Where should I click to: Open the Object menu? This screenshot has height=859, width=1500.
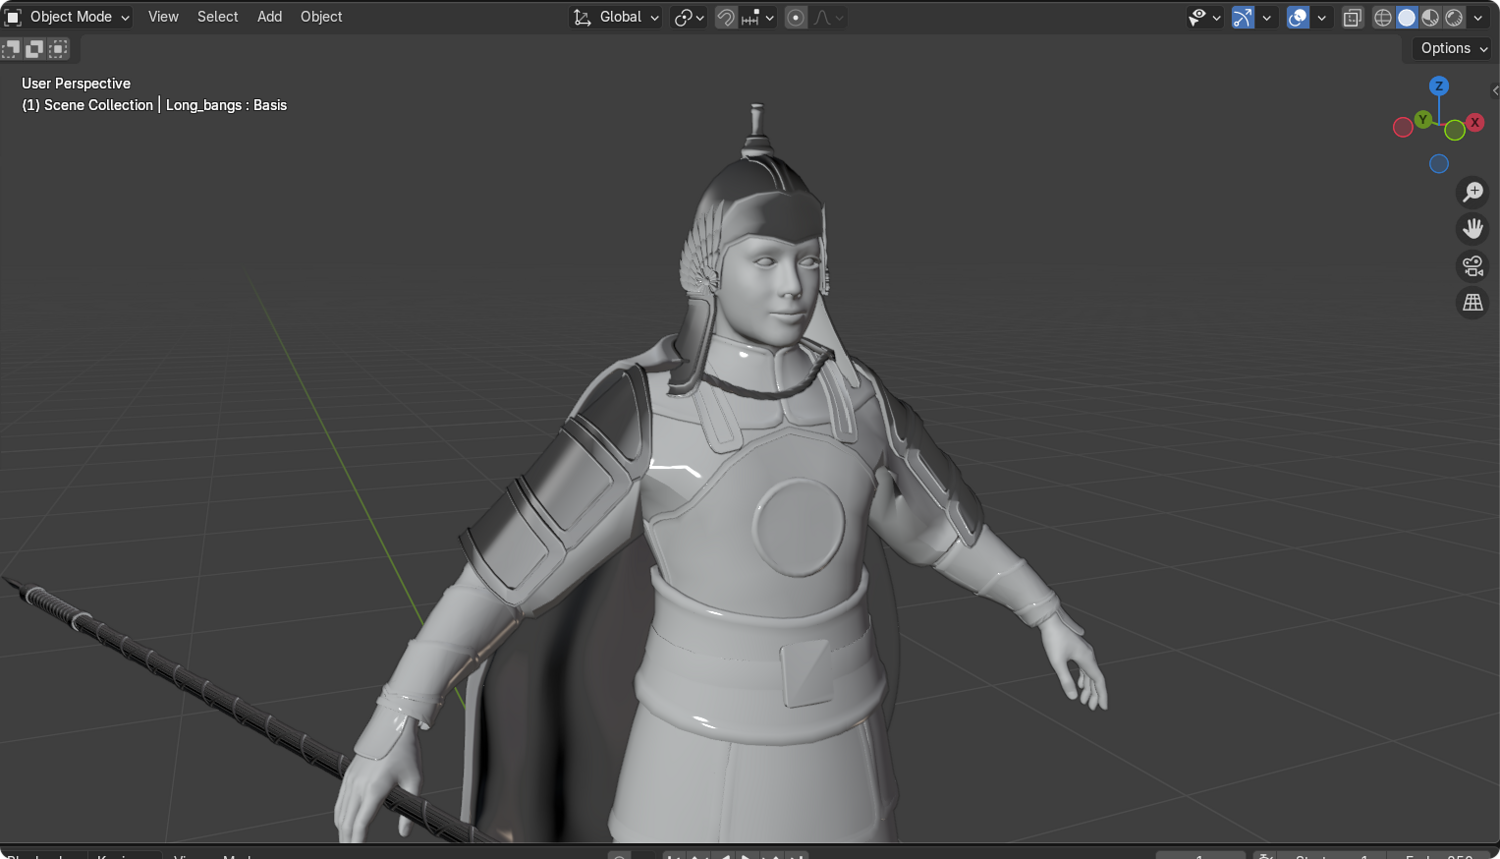[321, 17]
